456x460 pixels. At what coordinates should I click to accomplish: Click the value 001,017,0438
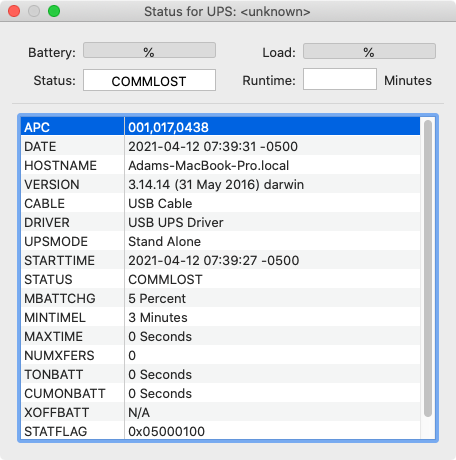[x=168, y=127]
